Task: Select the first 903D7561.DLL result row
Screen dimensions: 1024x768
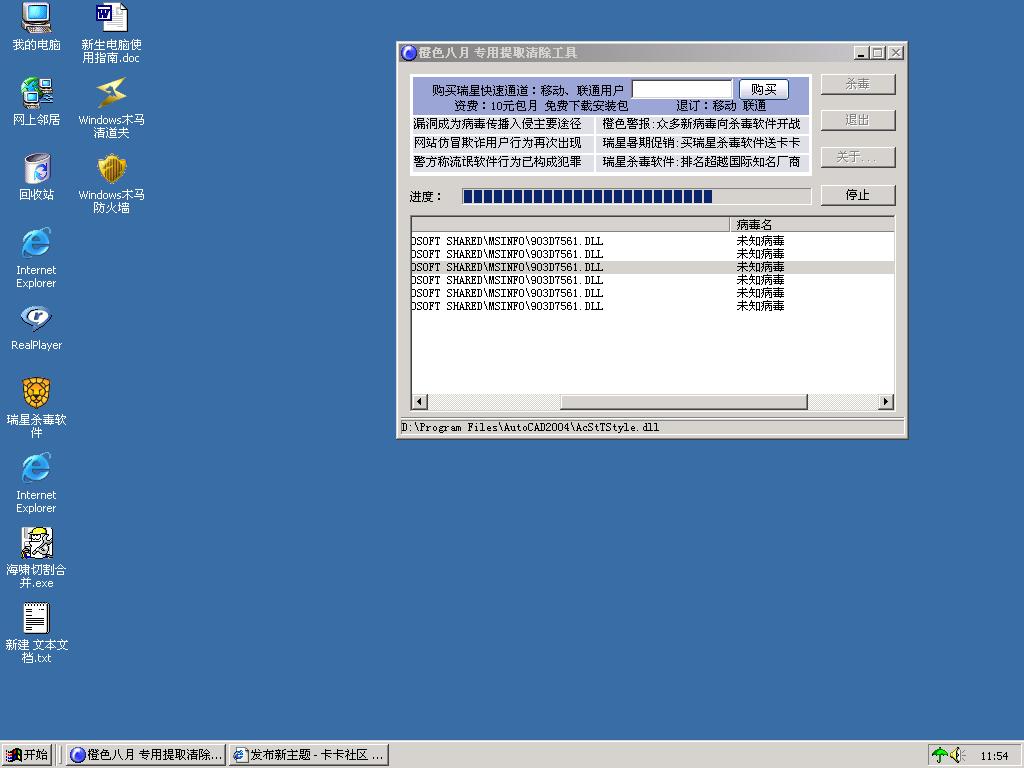Action: [652, 241]
